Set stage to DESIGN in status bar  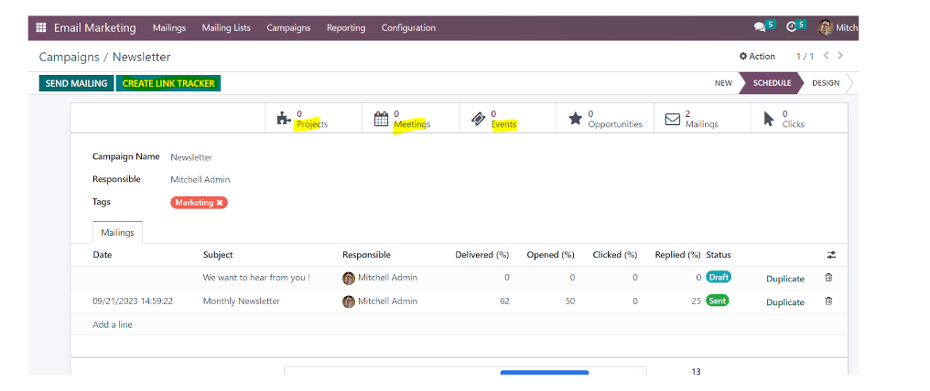click(x=826, y=83)
